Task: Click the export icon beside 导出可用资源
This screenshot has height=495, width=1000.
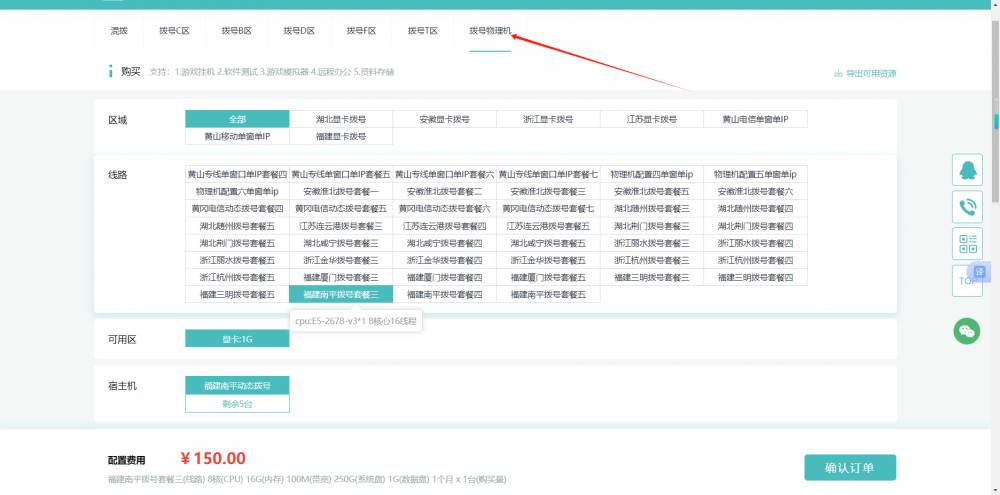Action: click(838, 73)
